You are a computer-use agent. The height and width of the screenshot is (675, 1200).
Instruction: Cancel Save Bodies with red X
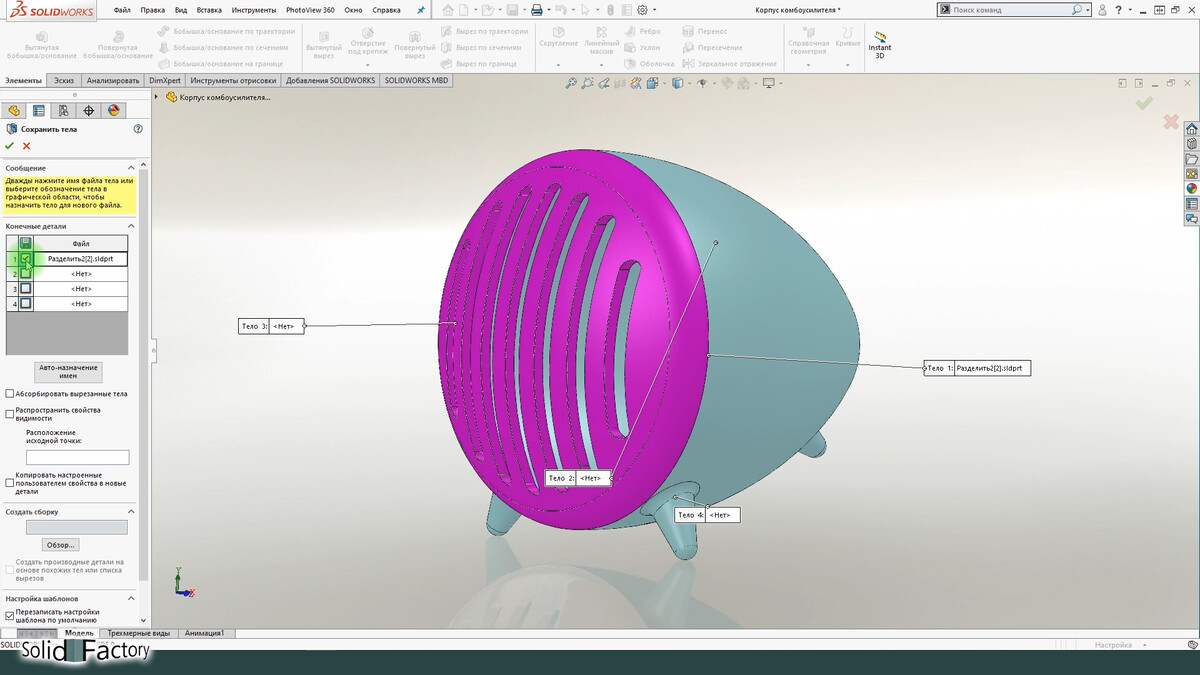27,146
